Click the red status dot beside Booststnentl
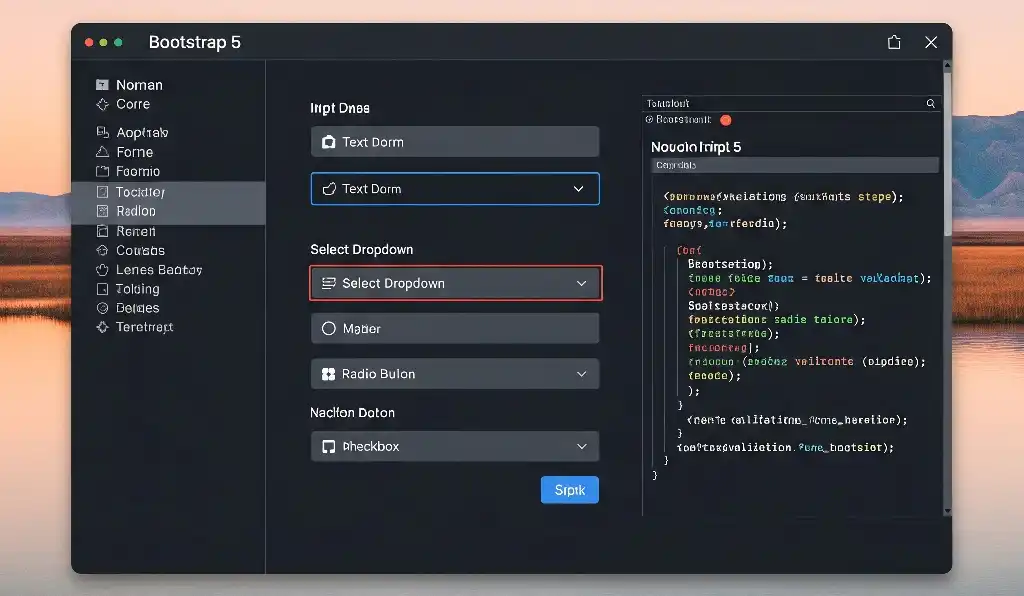The image size is (1024, 596). (x=726, y=120)
